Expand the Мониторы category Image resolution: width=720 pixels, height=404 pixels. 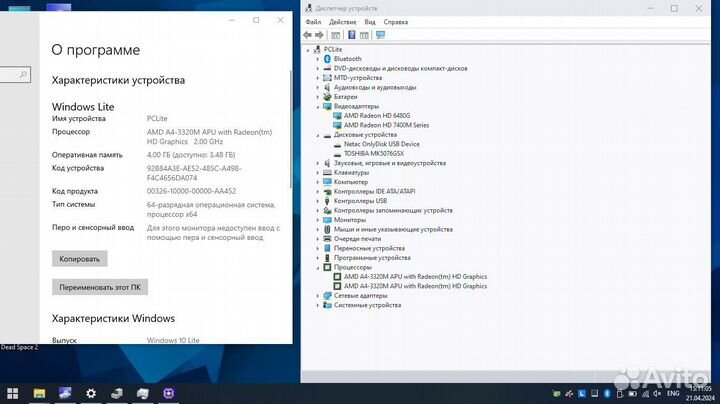point(317,220)
